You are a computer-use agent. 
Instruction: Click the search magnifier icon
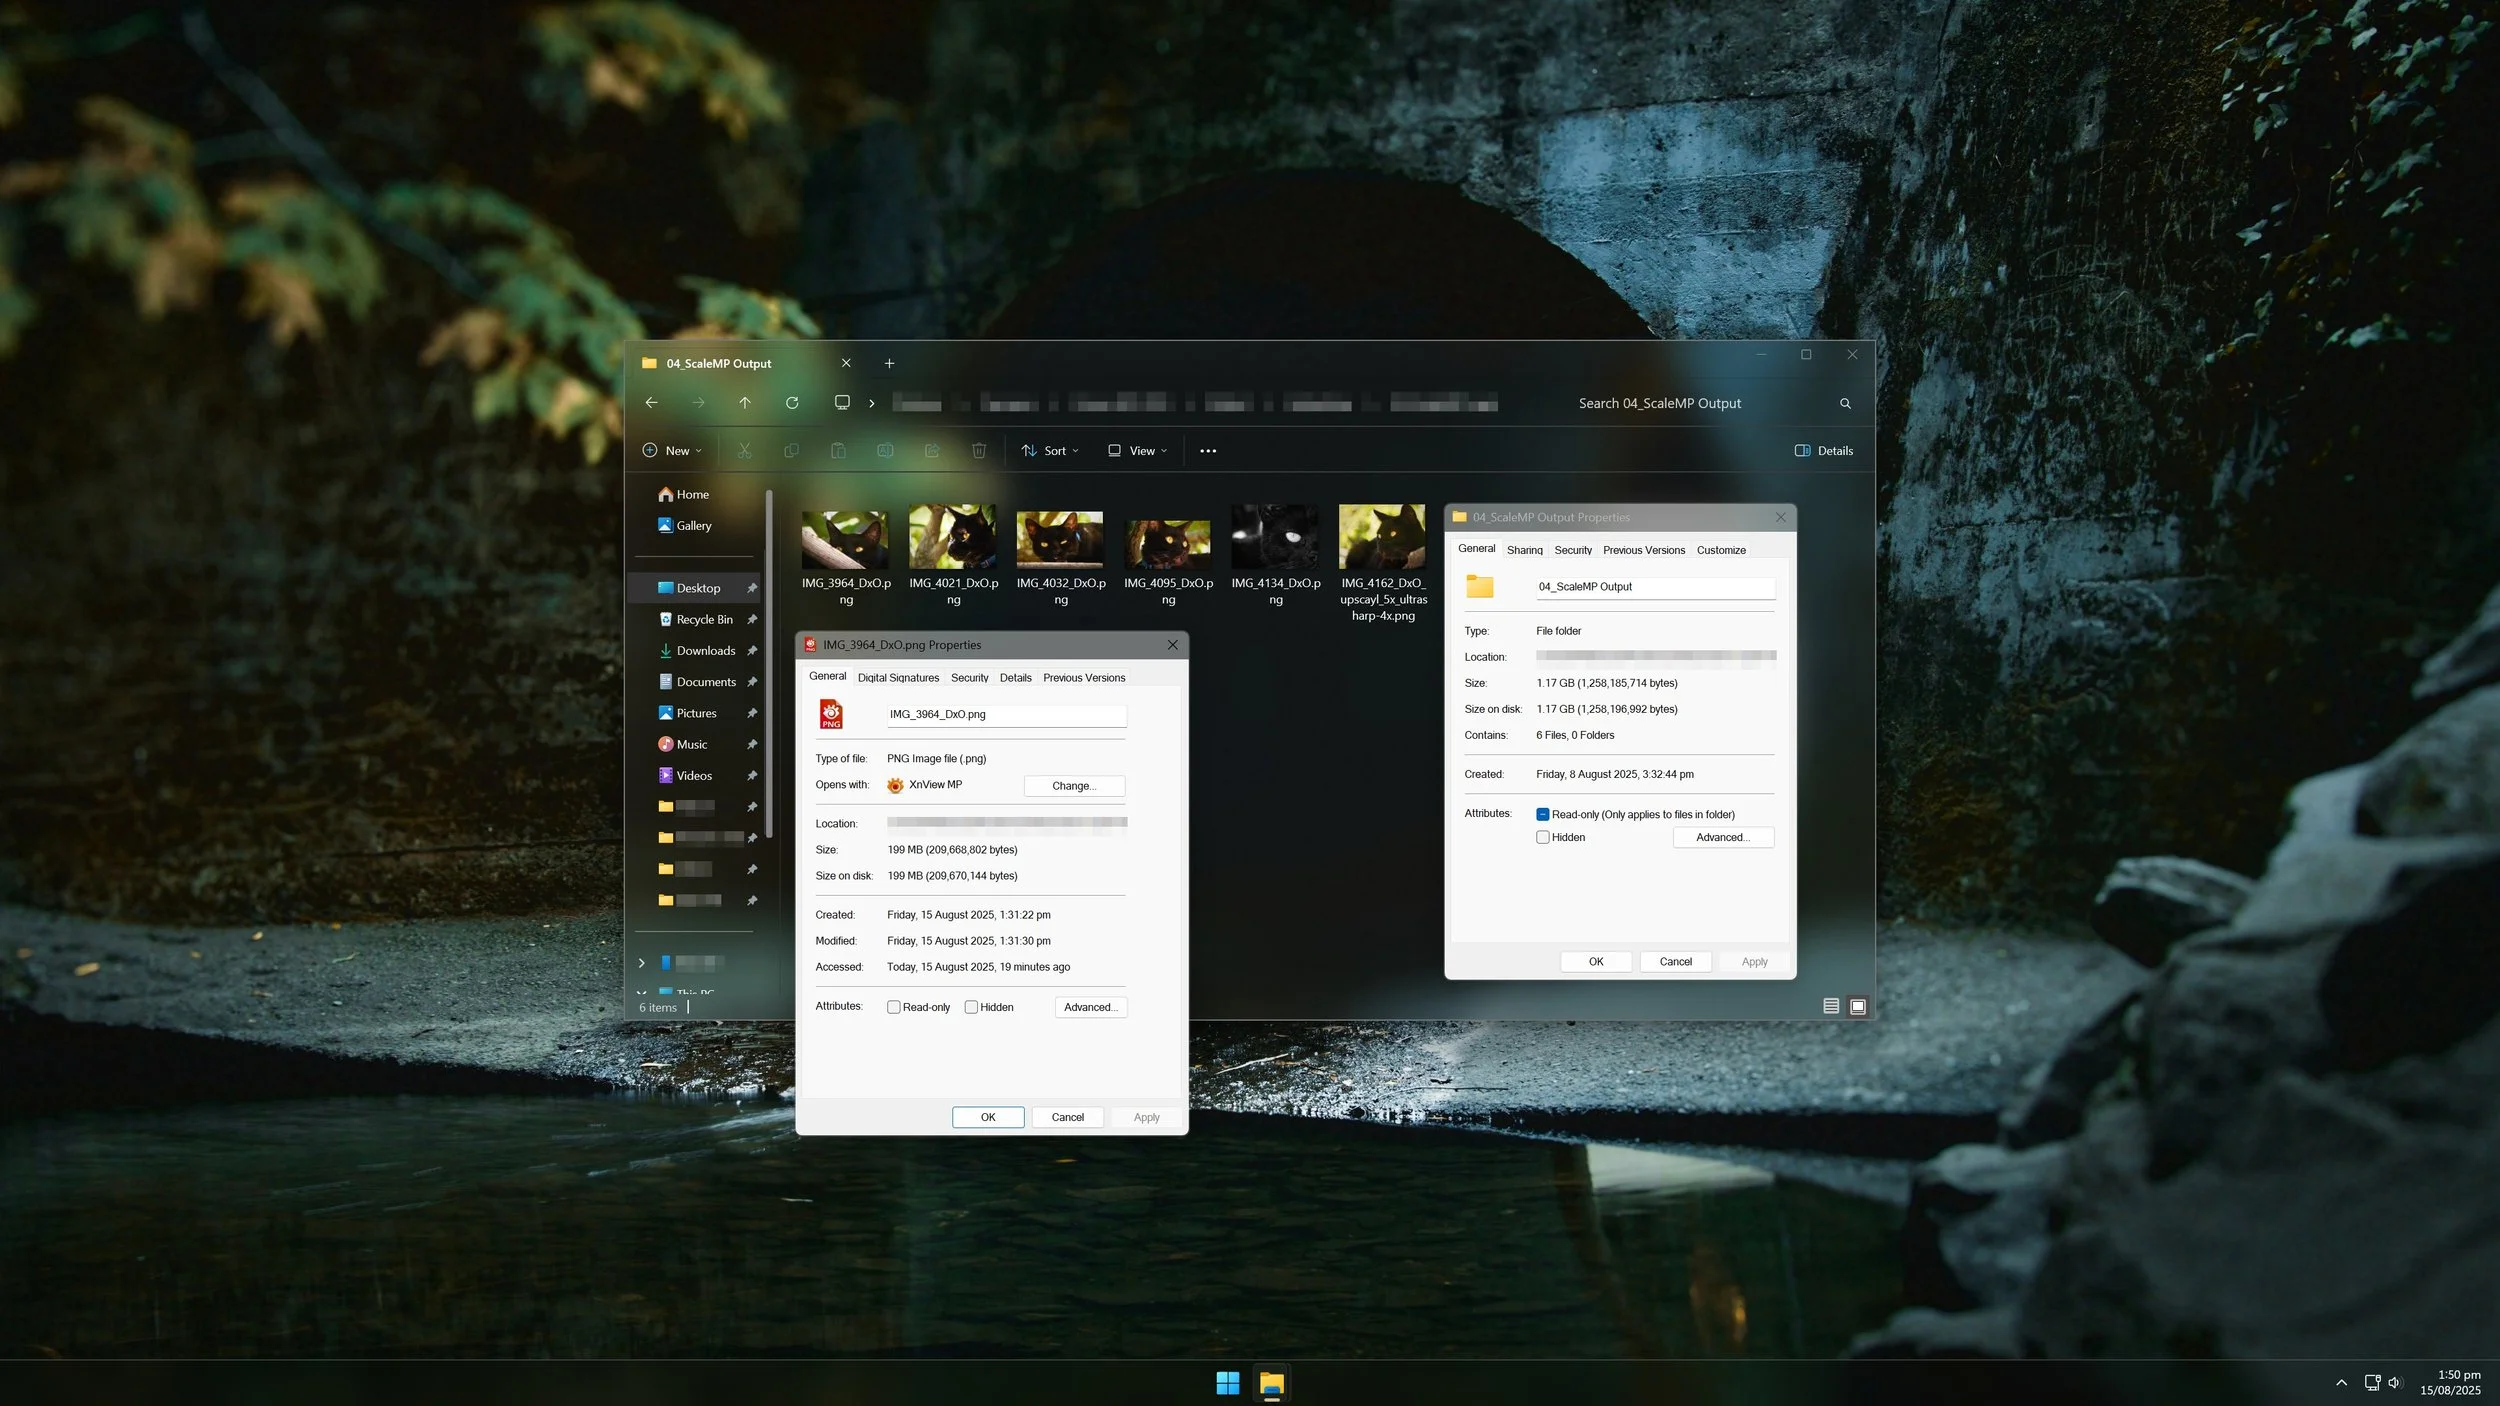click(x=1845, y=404)
